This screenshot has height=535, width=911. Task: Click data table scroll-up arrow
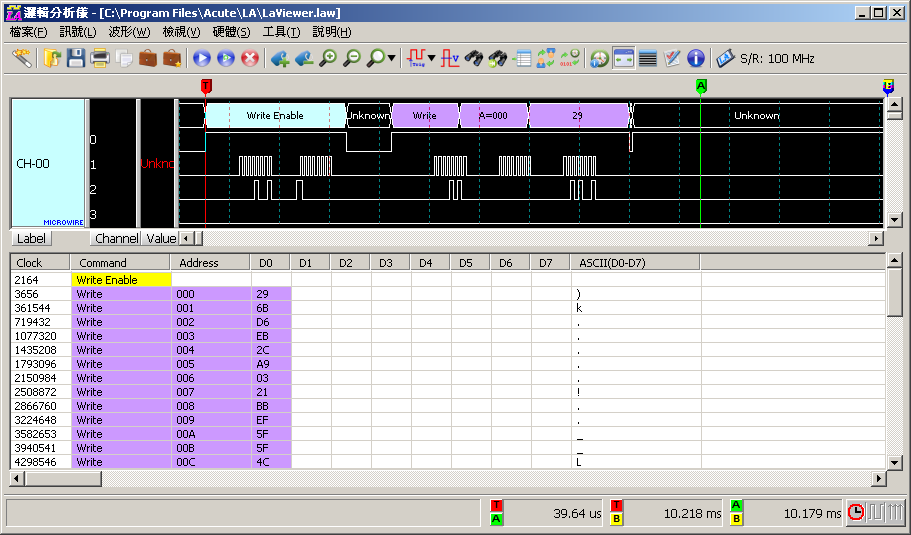tap(895, 260)
